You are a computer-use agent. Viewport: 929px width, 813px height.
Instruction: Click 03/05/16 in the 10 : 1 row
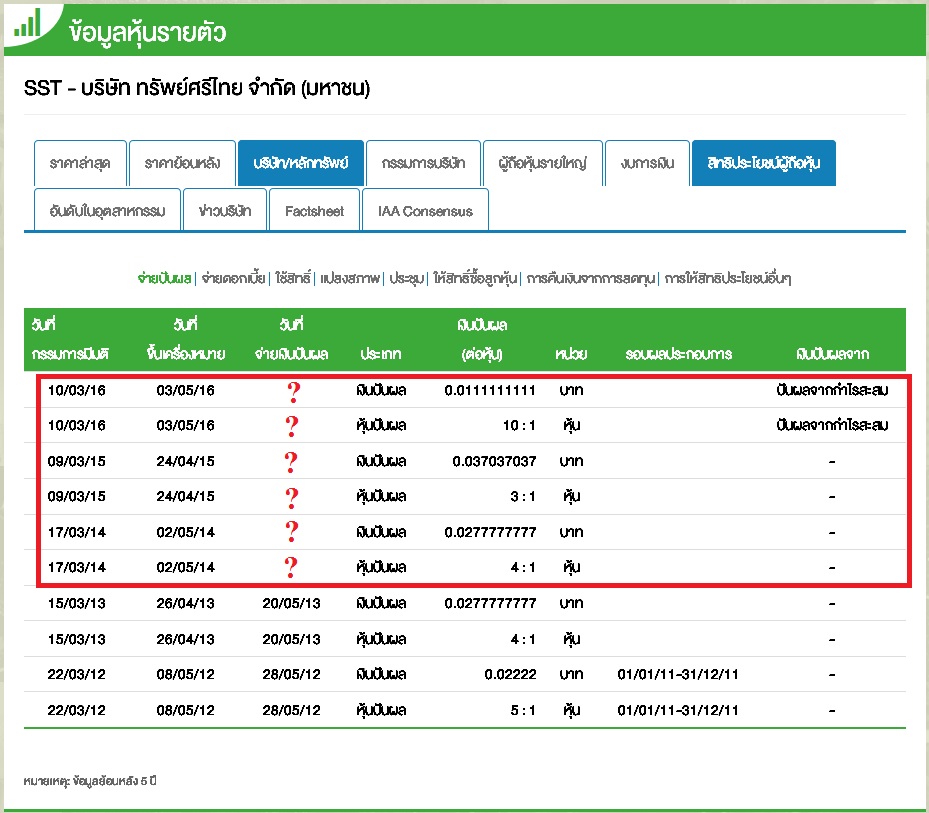click(185, 425)
